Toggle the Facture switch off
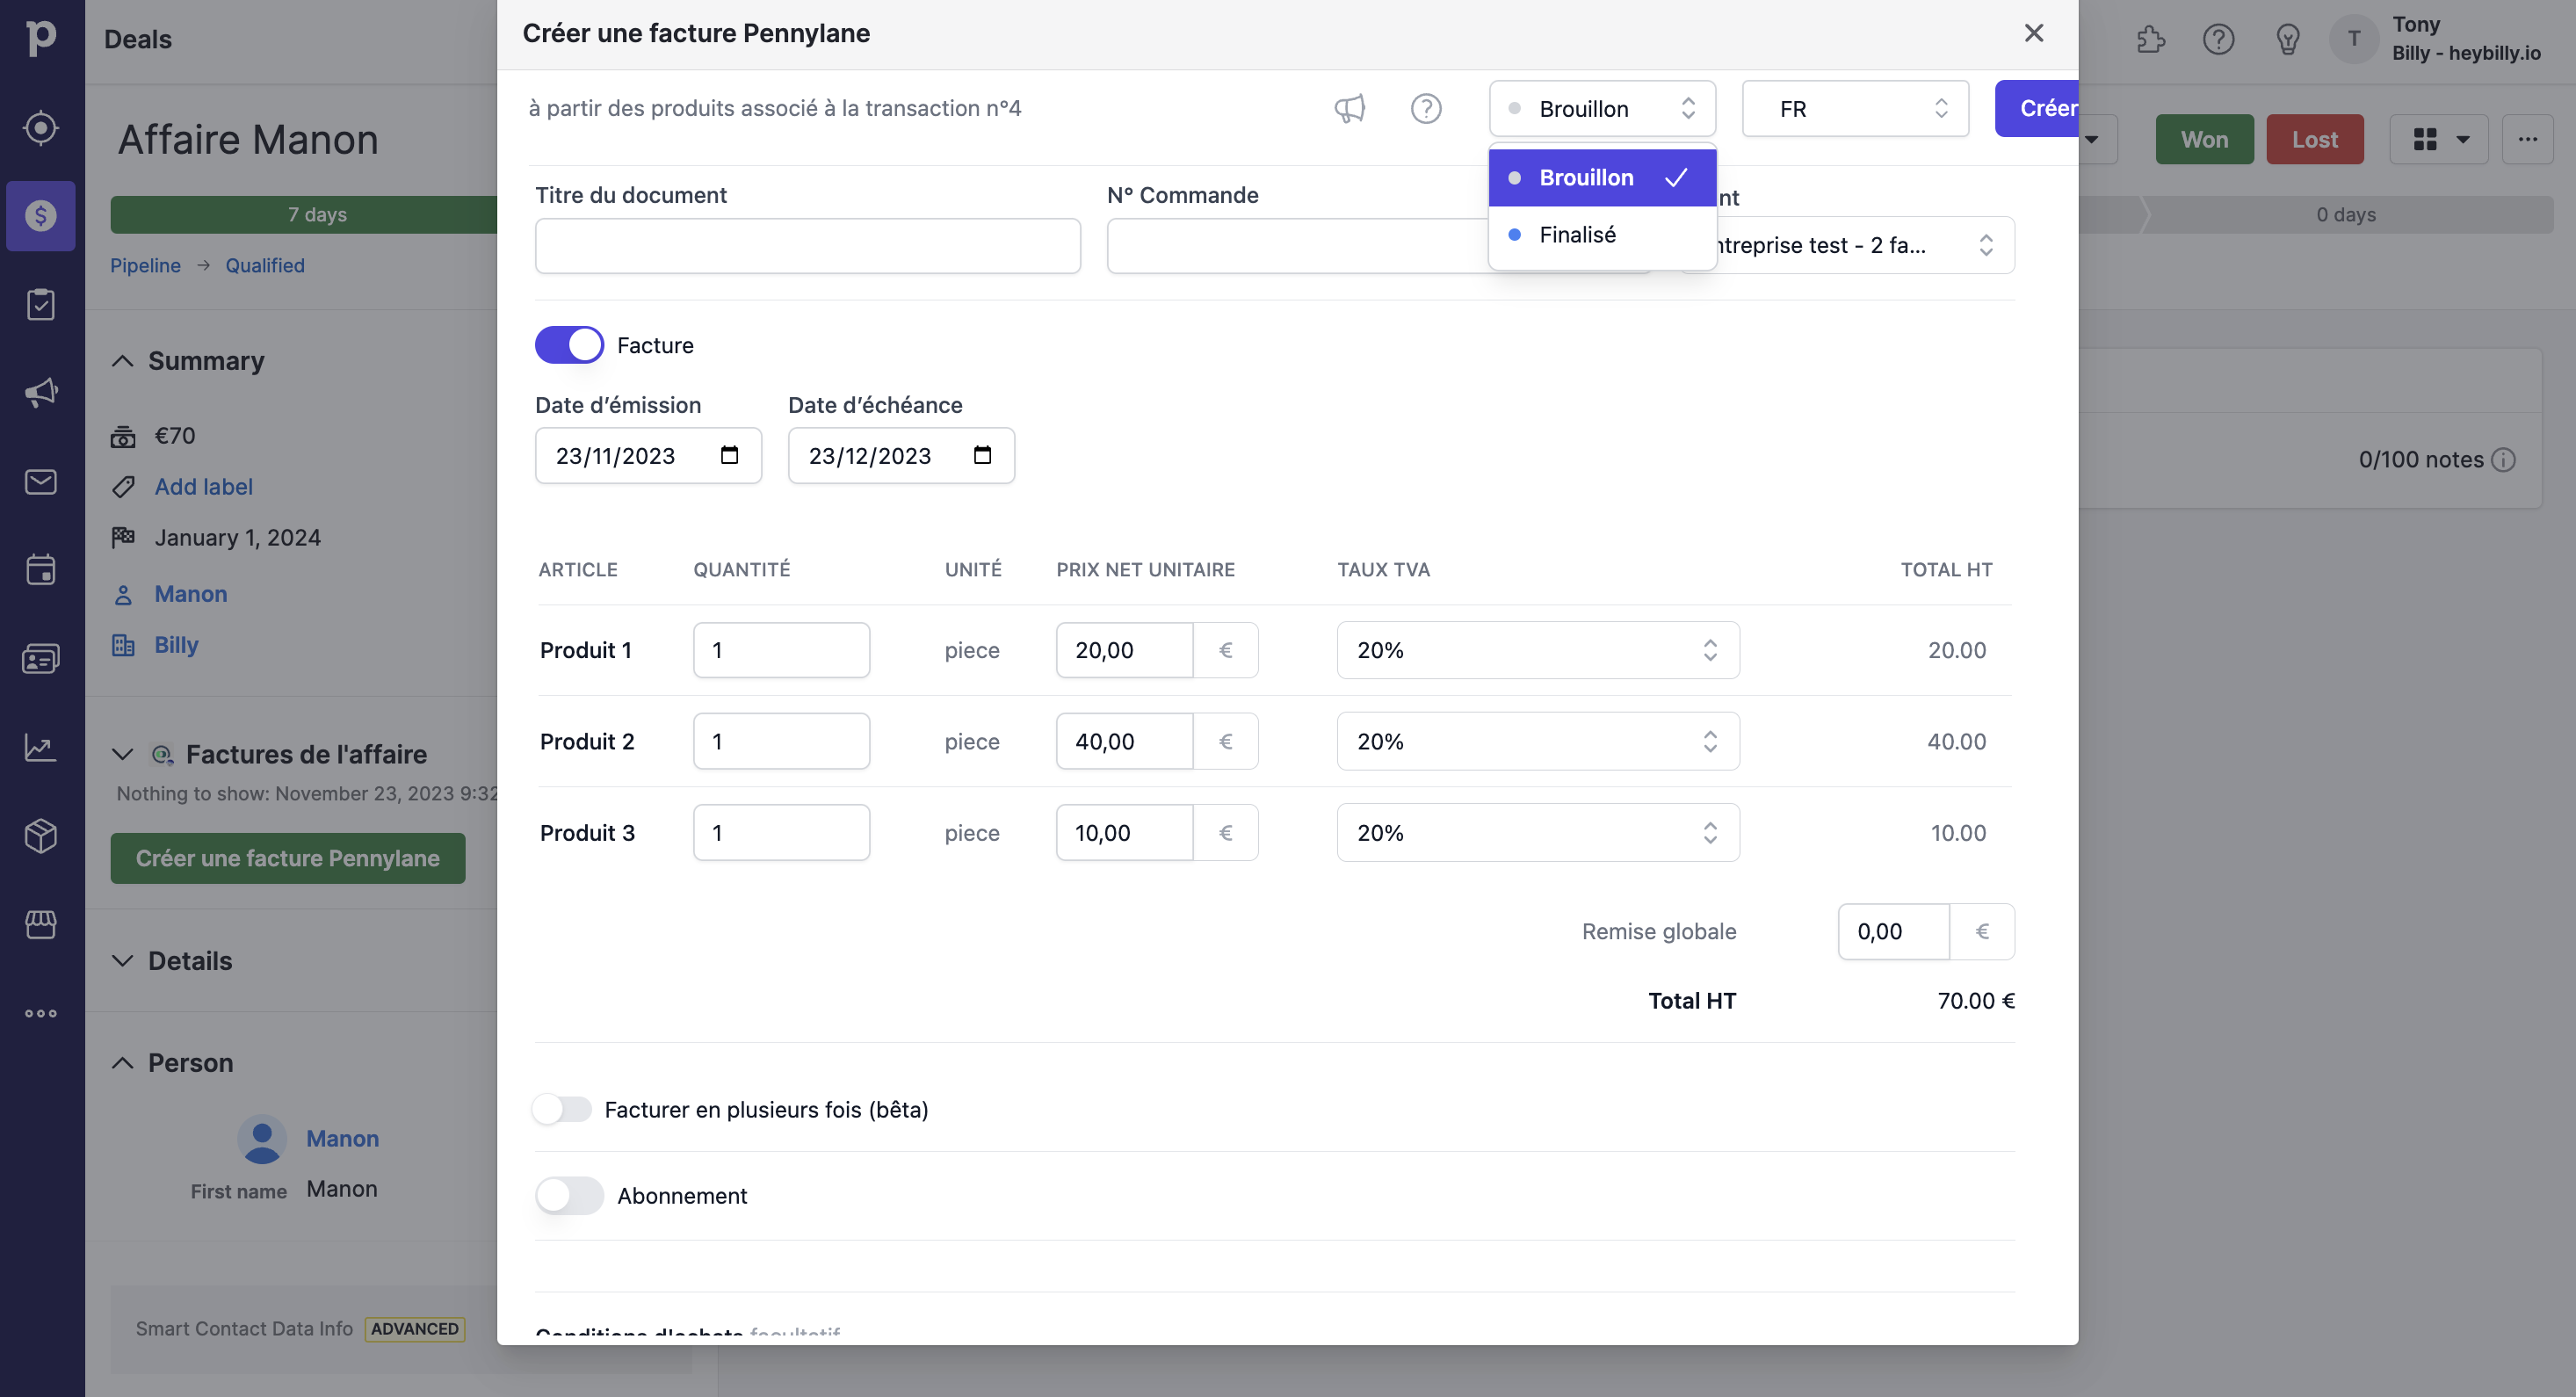2576x1397 pixels. (569, 345)
